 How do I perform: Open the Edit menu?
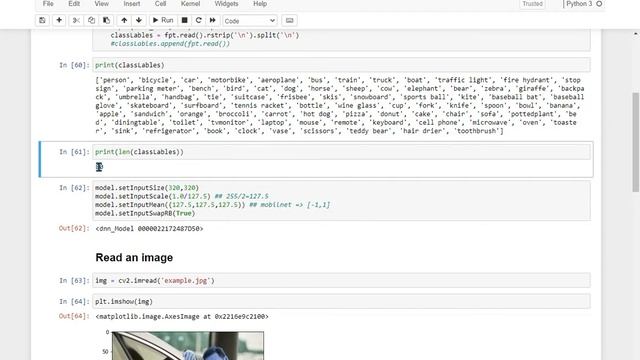(74, 4)
